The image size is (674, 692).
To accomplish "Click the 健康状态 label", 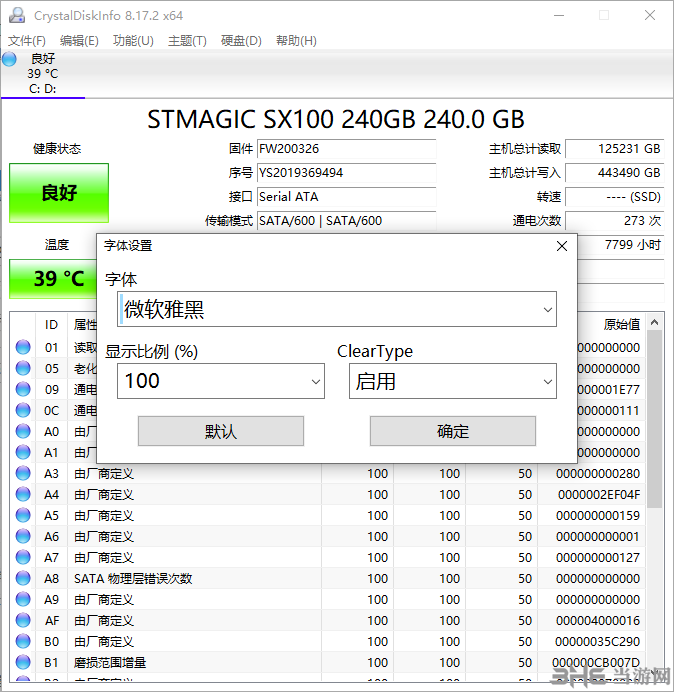I will click(x=57, y=149).
